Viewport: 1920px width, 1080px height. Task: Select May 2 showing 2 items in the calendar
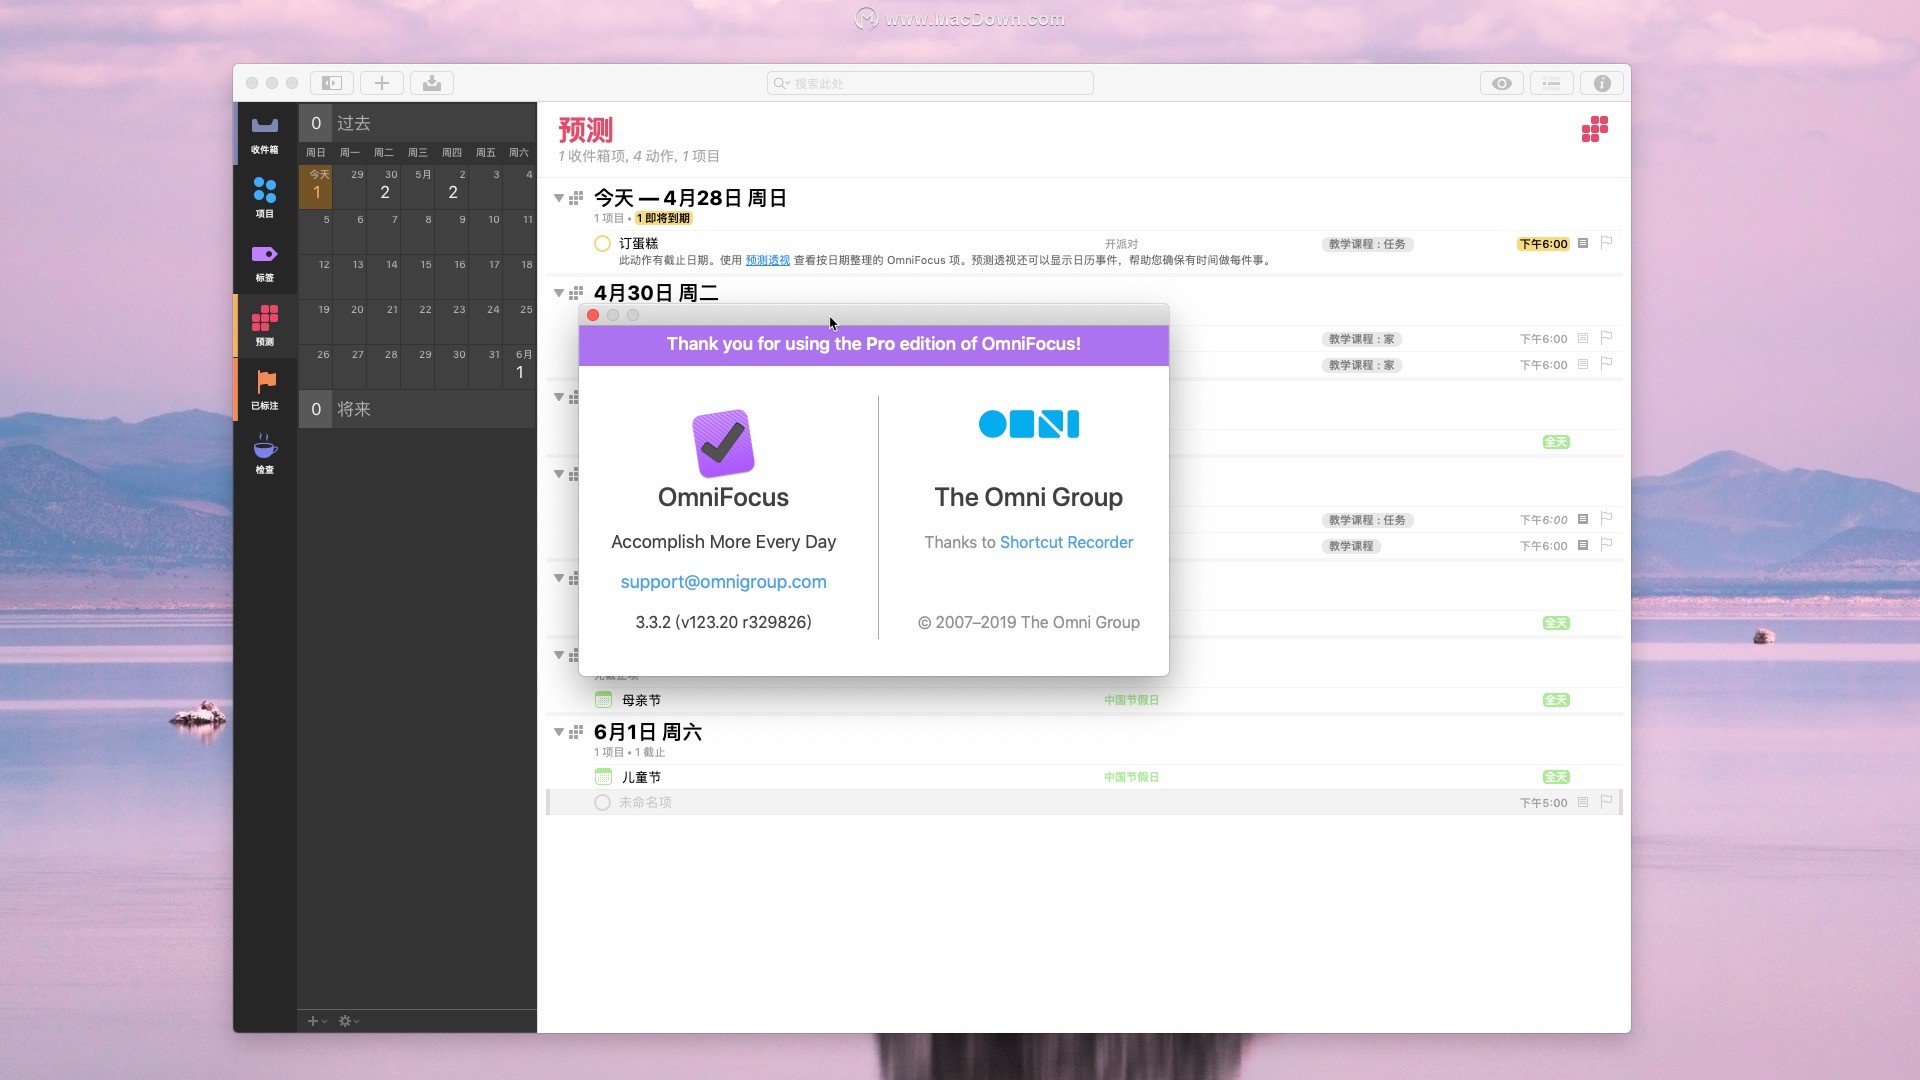[x=452, y=186]
